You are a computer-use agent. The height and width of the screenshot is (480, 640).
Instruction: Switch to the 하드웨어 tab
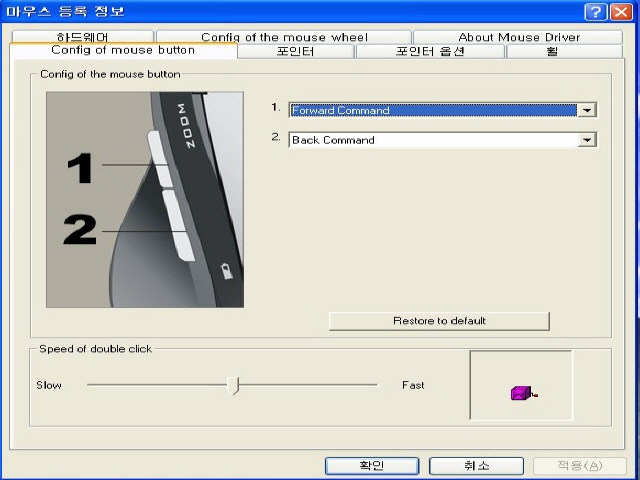coord(82,37)
